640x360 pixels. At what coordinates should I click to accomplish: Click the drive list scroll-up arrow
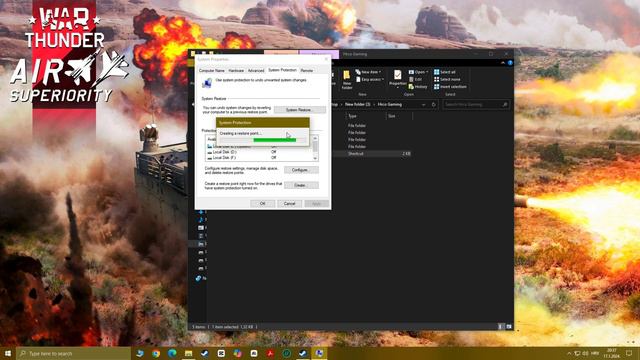click(315, 139)
